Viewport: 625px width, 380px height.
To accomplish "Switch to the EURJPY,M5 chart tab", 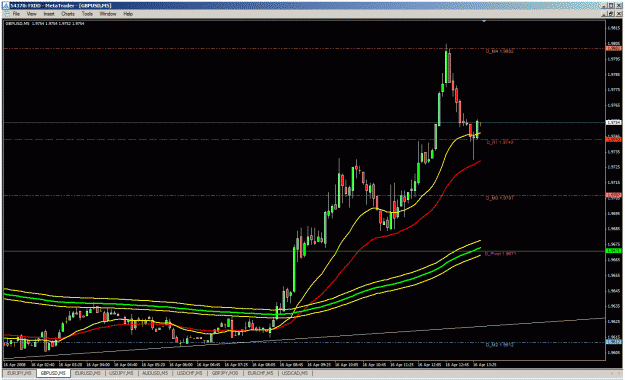I will point(19,373).
